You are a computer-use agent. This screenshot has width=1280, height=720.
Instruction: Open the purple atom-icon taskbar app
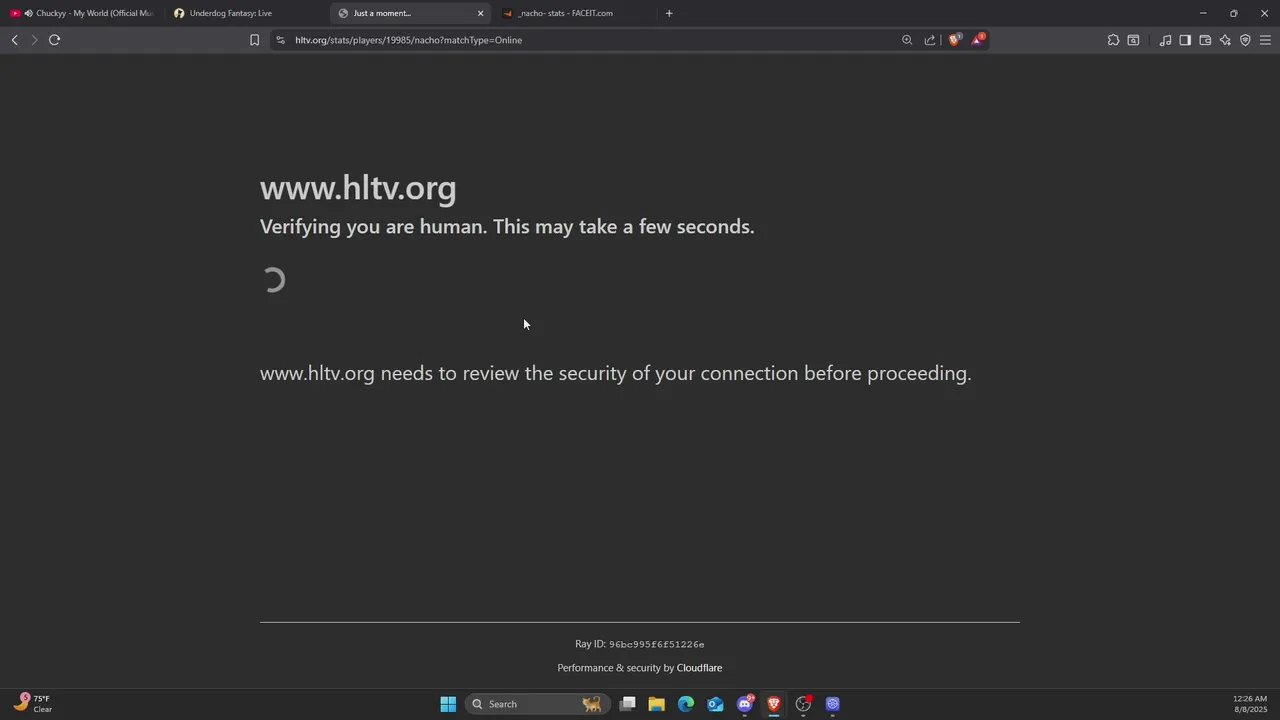832,704
